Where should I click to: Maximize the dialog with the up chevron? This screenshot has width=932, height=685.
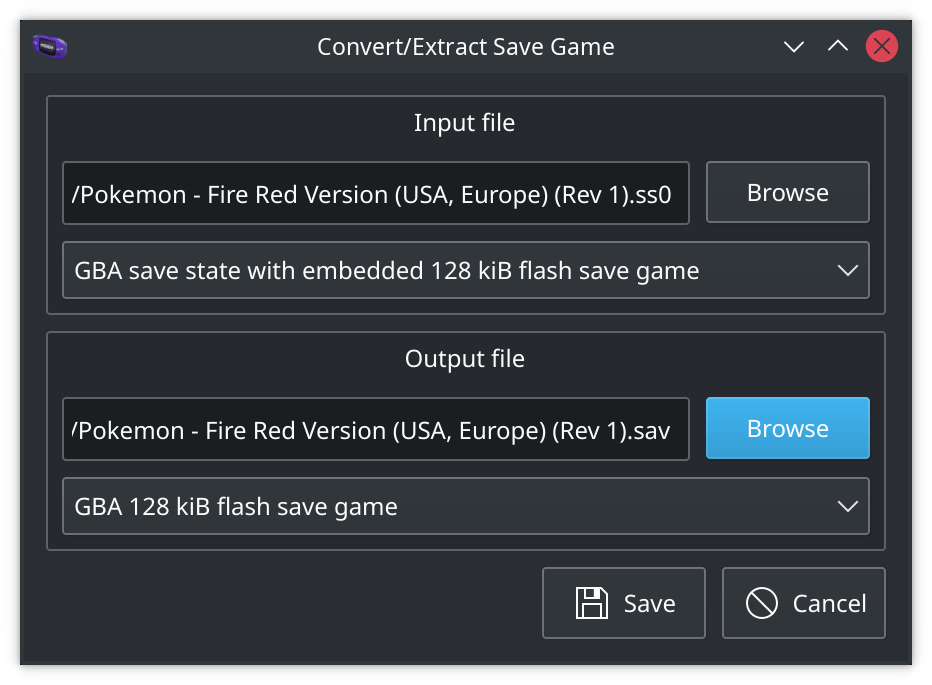coord(837,46)
